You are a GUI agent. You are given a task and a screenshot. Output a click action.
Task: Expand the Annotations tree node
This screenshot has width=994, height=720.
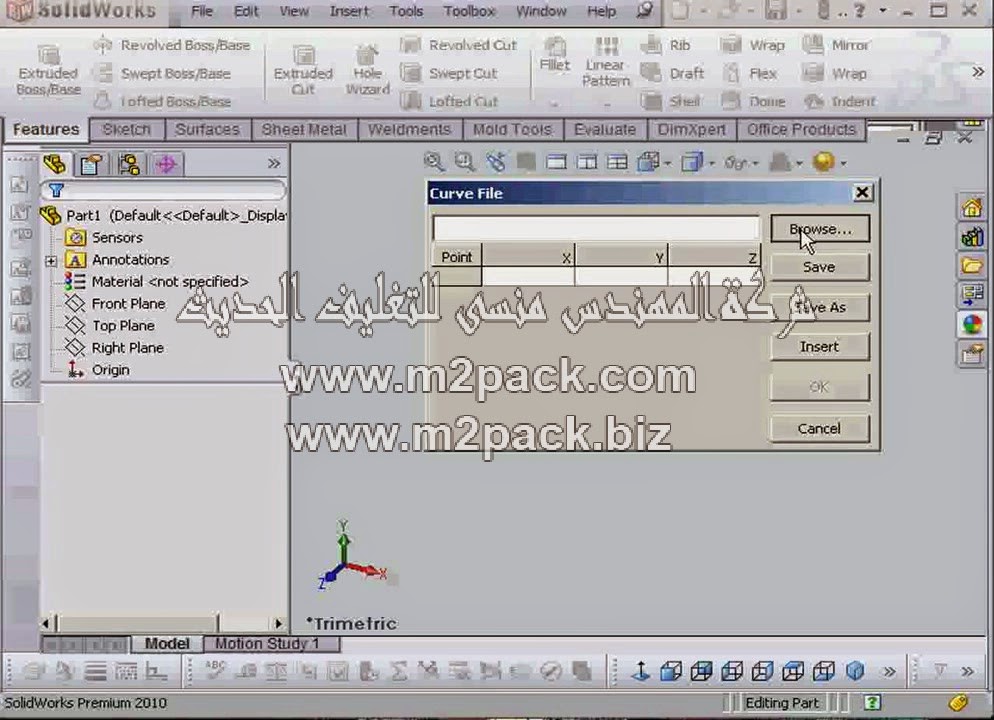(51, 260)
